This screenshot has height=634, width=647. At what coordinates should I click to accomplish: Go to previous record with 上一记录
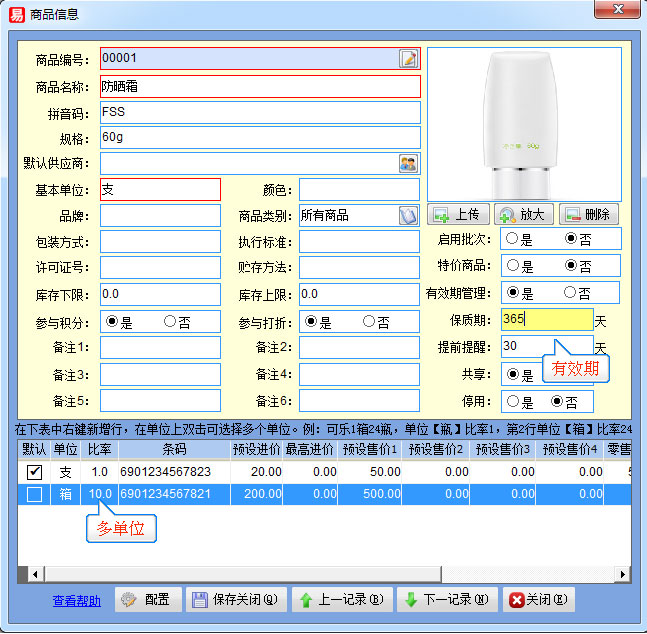tap(341, 600)
